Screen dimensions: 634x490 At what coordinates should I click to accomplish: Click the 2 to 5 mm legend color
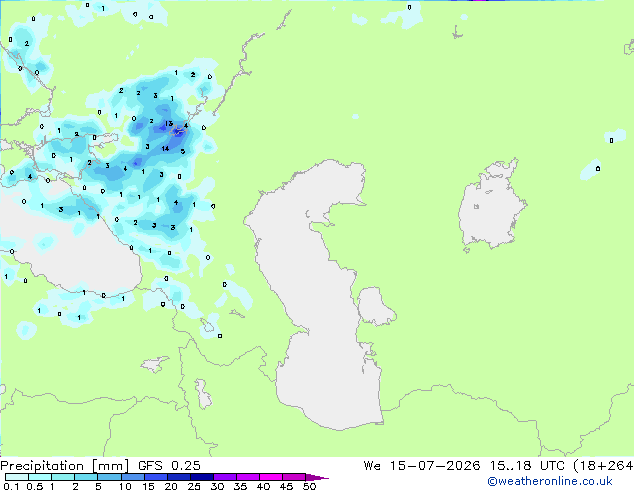click(x=86, y=477)
